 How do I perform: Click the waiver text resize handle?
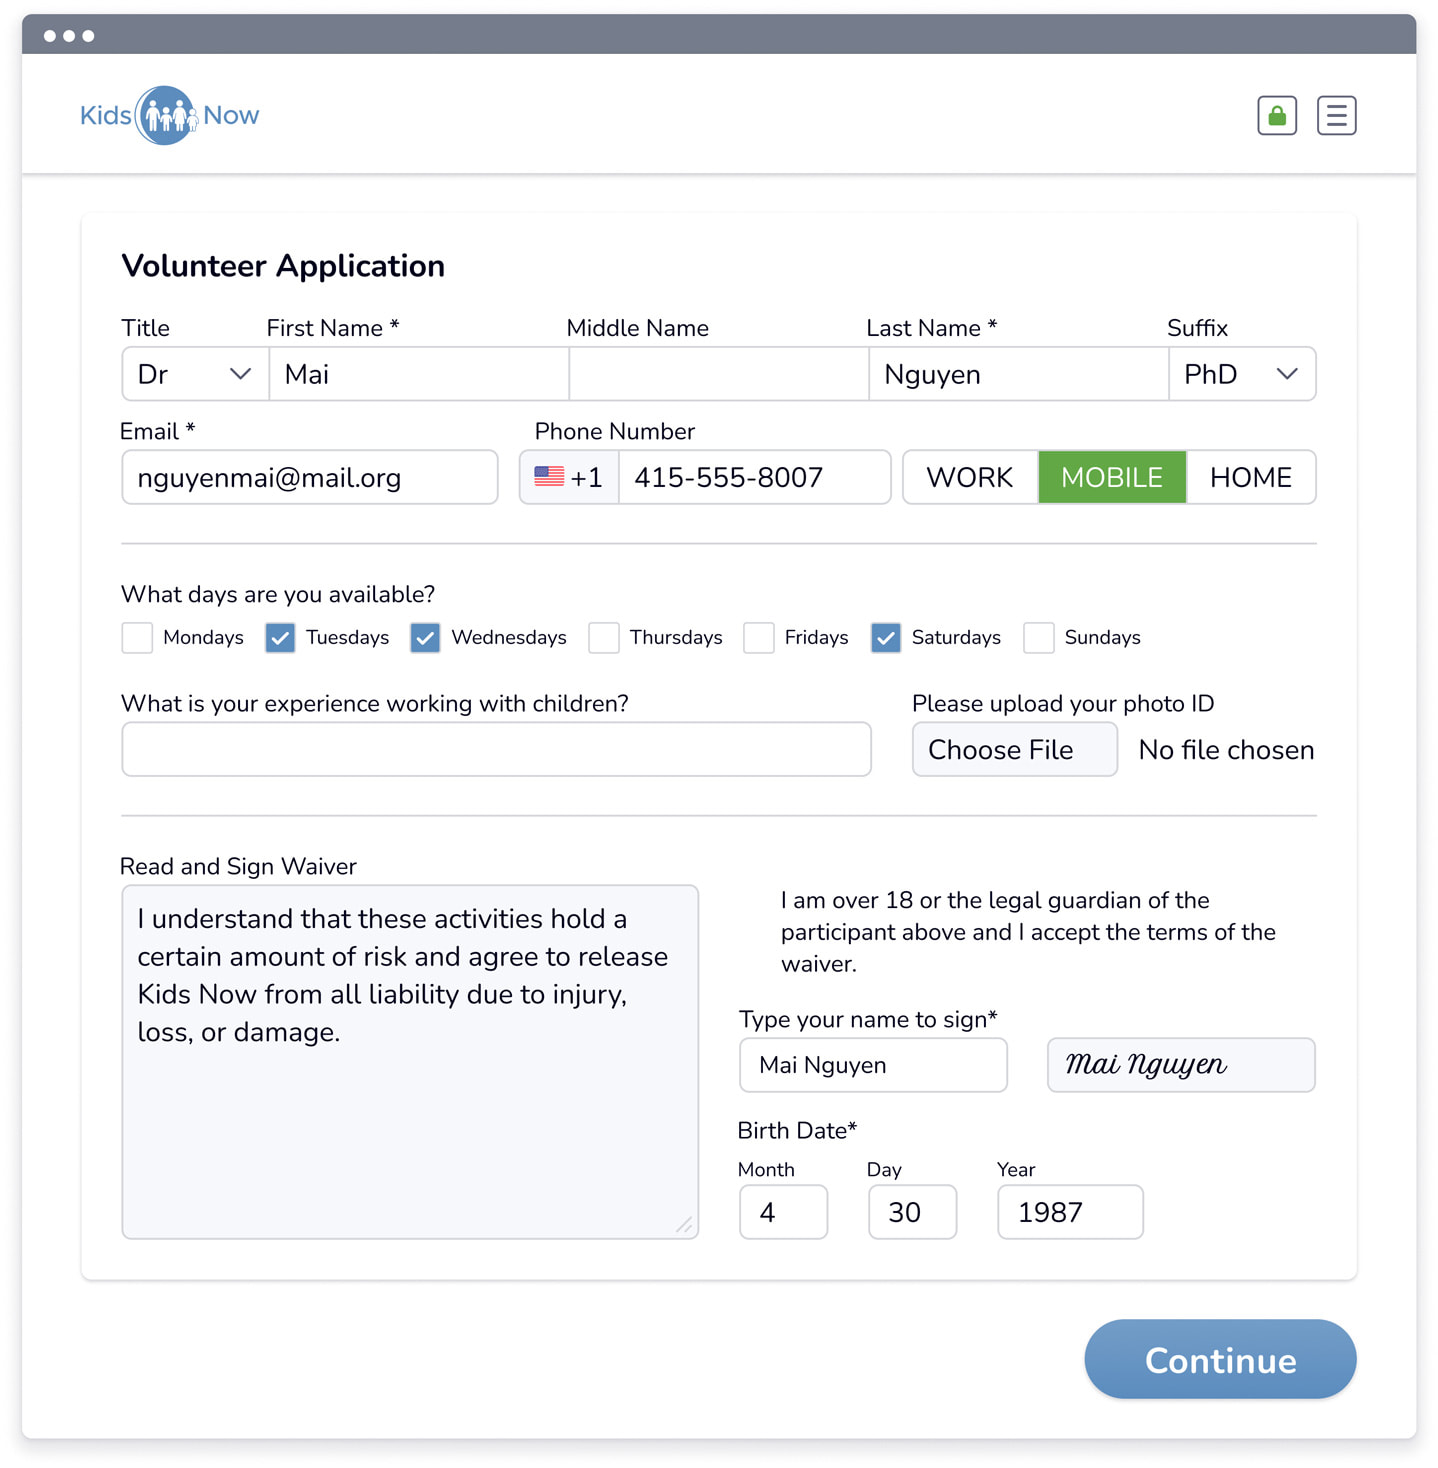[684, 1224]
